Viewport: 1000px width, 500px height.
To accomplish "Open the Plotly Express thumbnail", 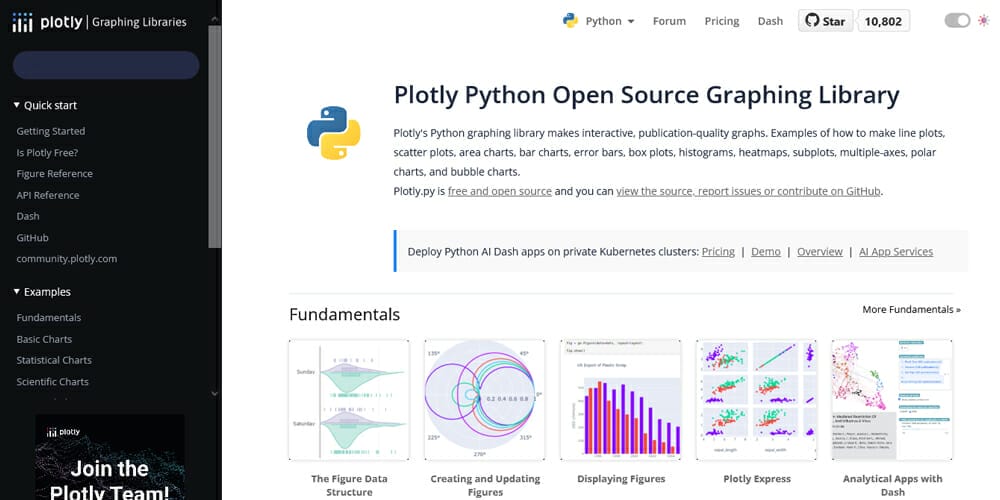I will click(x=756, y=400).
